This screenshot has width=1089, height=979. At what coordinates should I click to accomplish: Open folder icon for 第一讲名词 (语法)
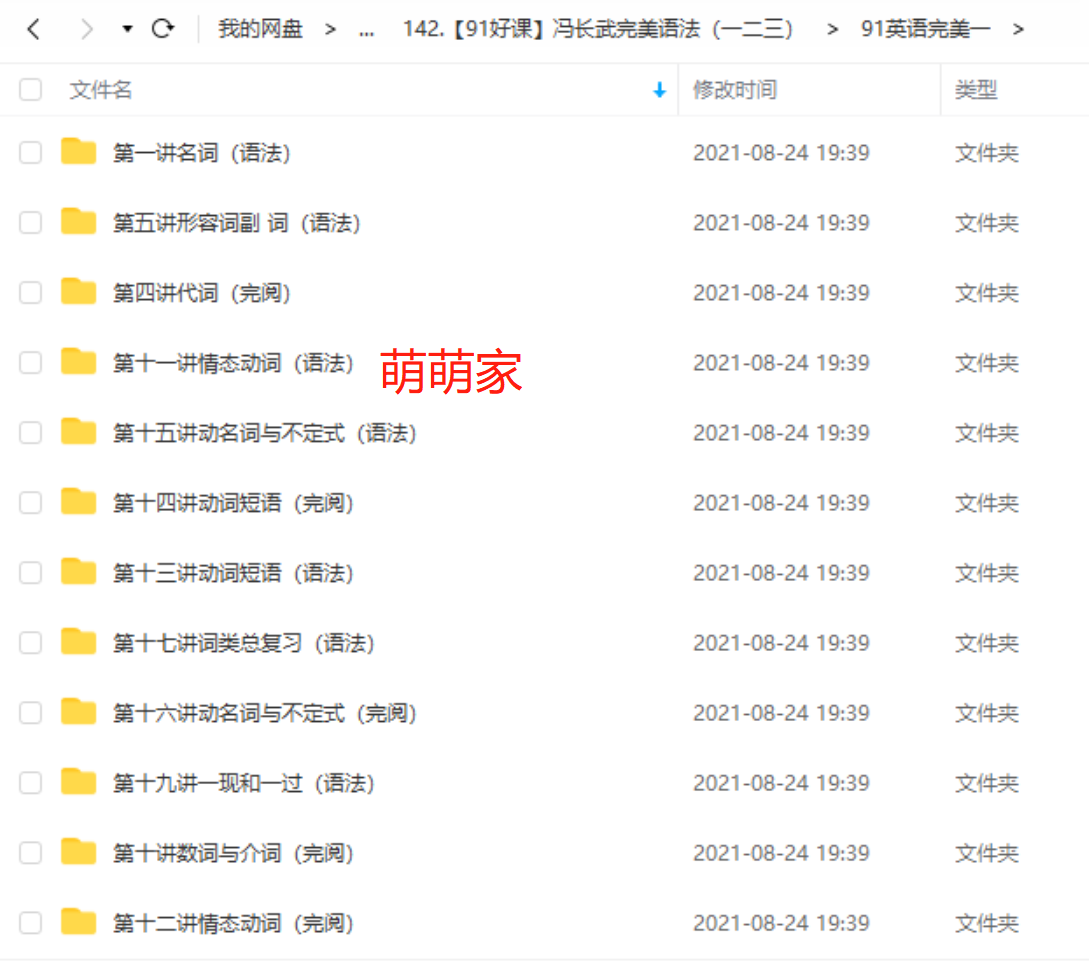(x=78, y=151)
